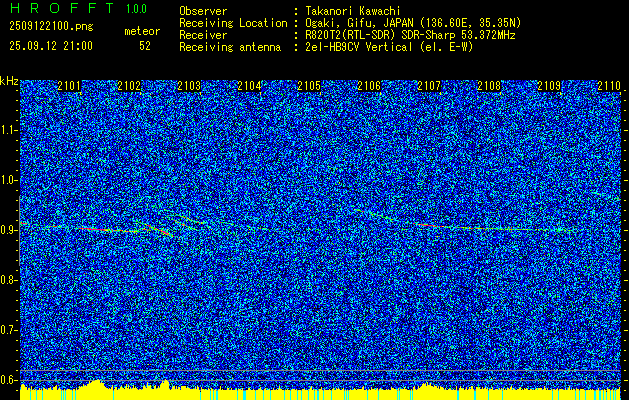
Task: Click the Receiver field label
Action: click(x=203, y=35)
